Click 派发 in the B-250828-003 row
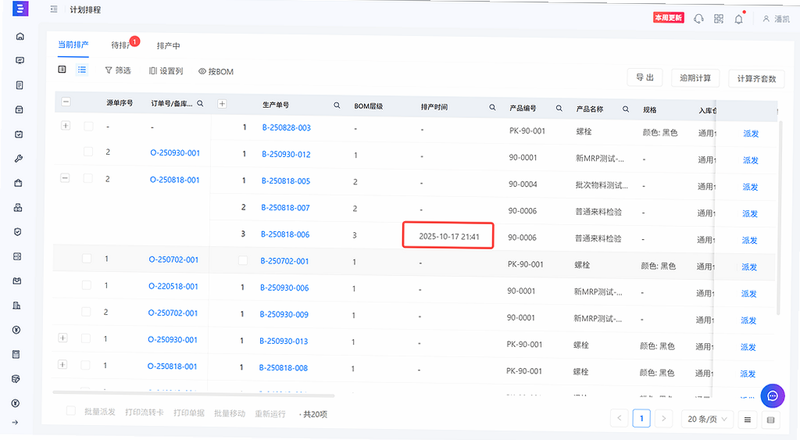 (751, 134)
